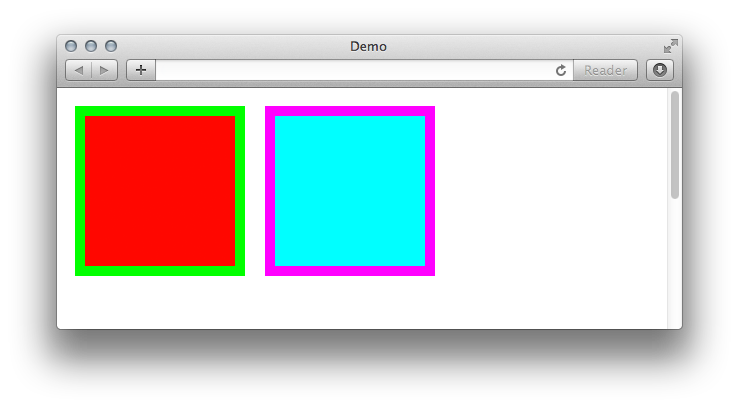Click the Reader button

tap(605, 70)
